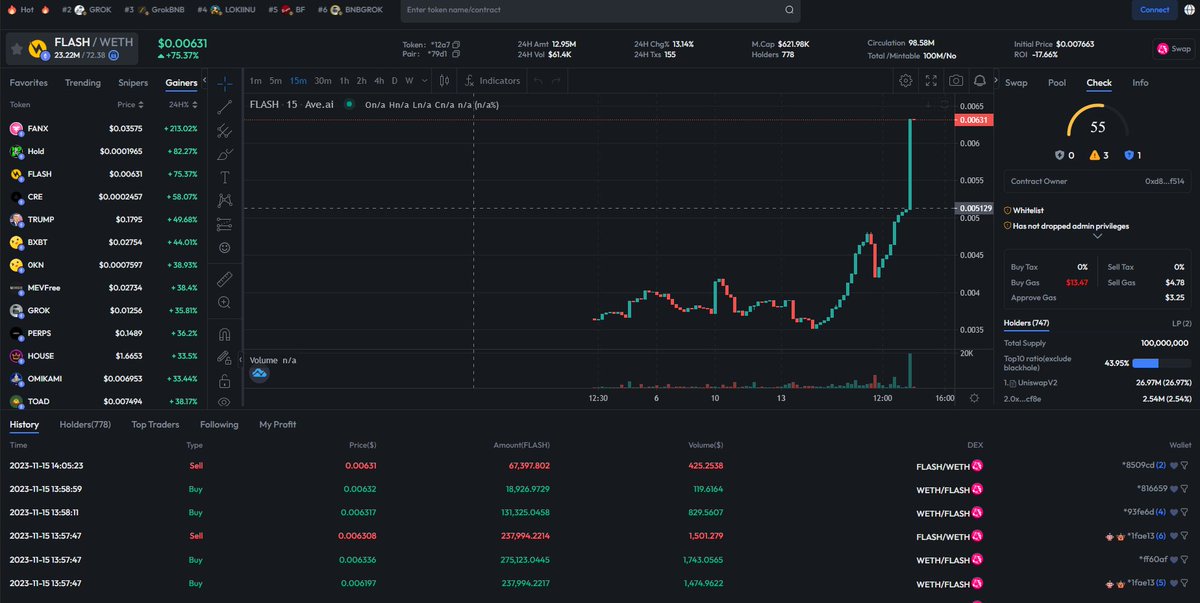Select the GROK token in the gainers list
This screenshot has height=603, width=1200.
click(104, 310)
